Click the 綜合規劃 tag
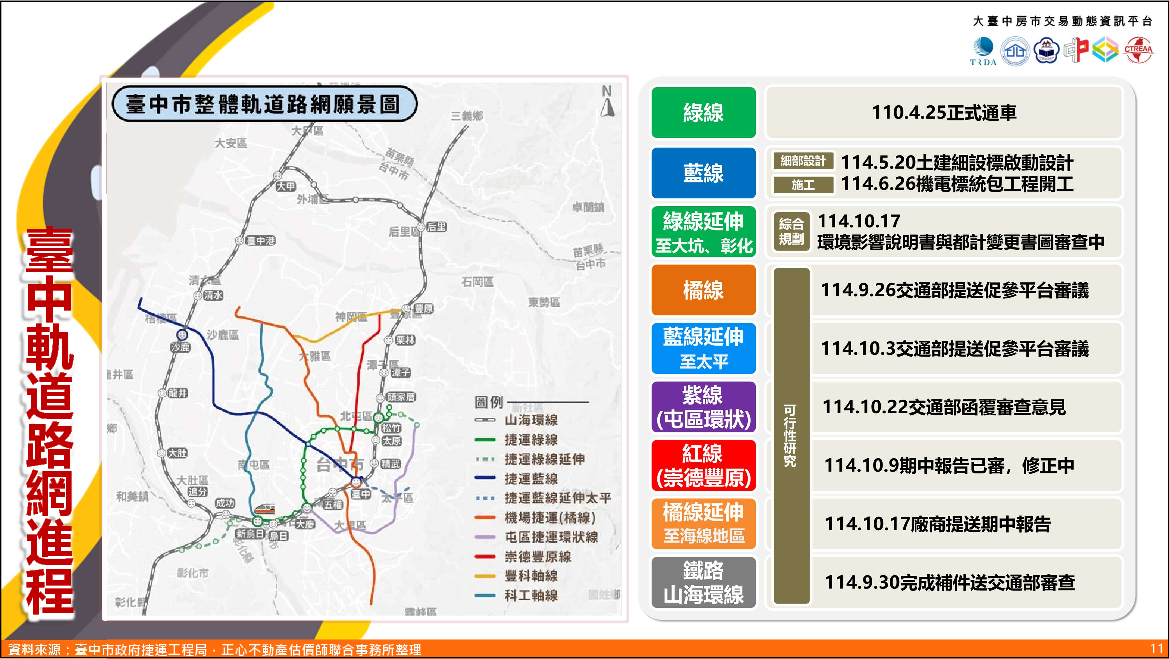 point(791,231)
